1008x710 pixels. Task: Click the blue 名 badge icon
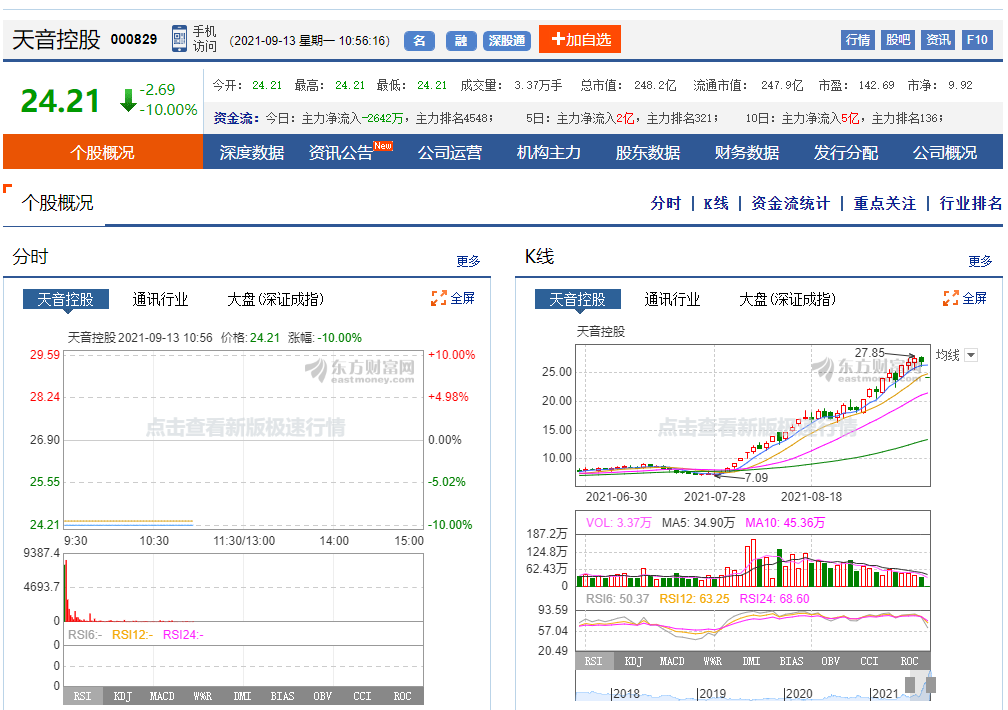[x=419, y=41]
